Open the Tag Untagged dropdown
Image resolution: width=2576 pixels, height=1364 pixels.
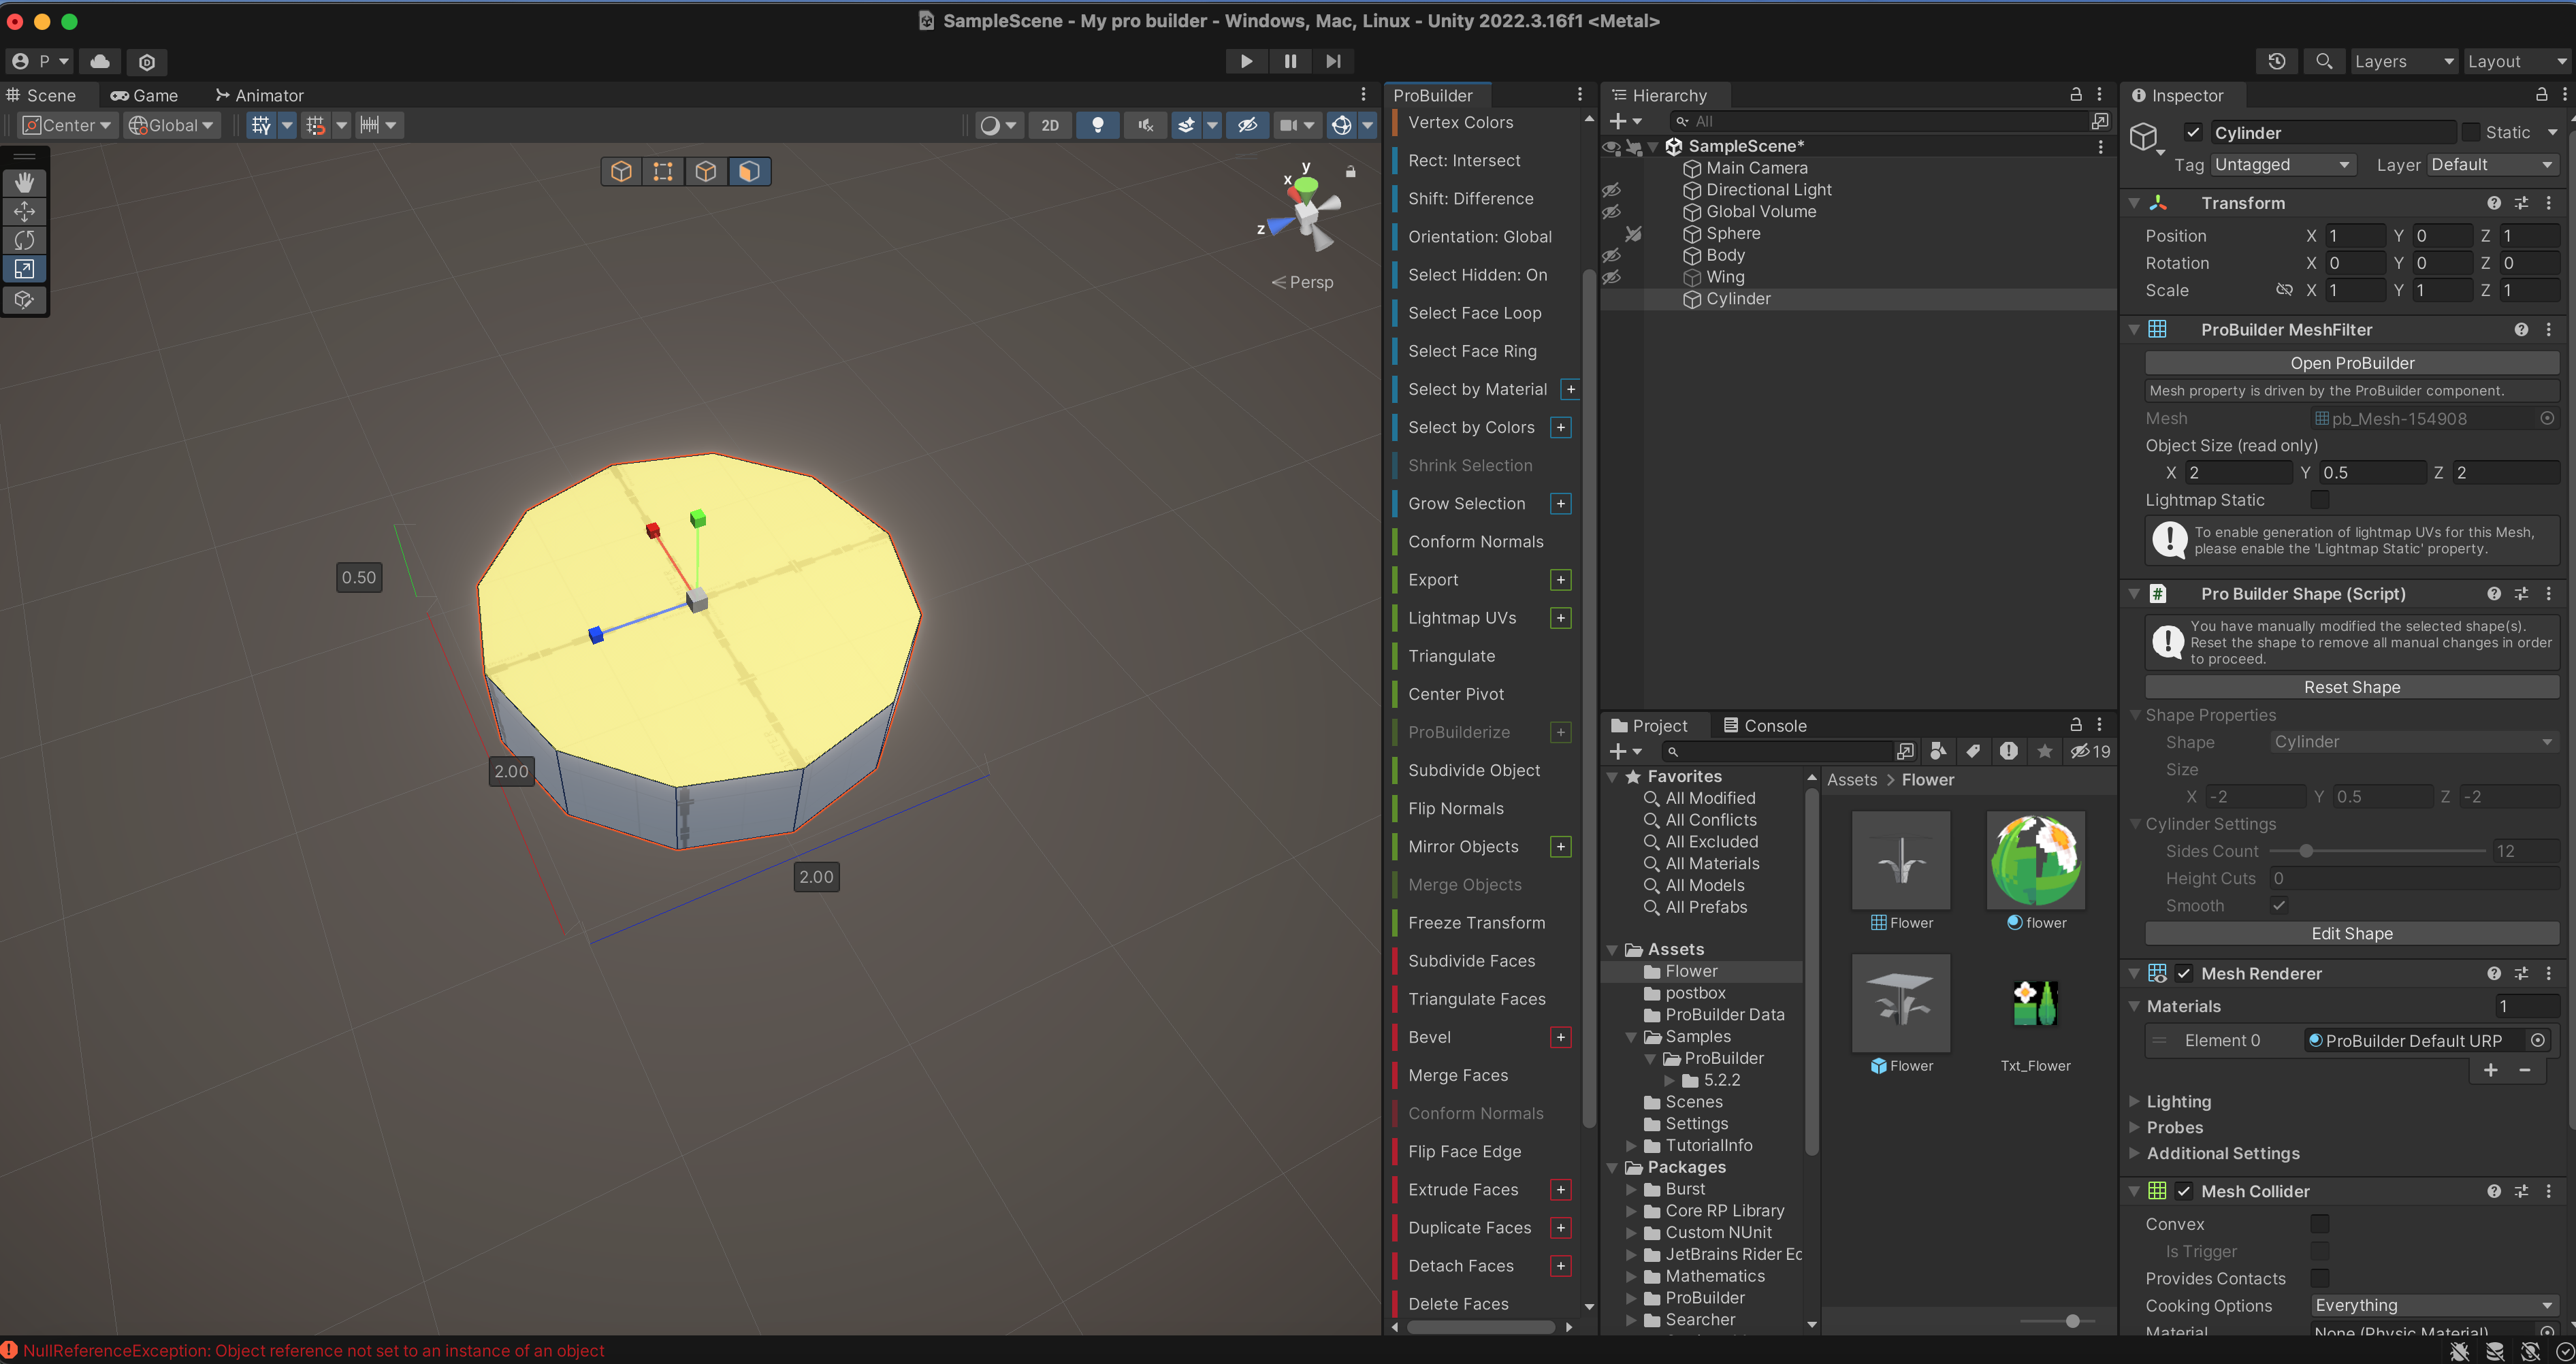(x=2282, y=164)
